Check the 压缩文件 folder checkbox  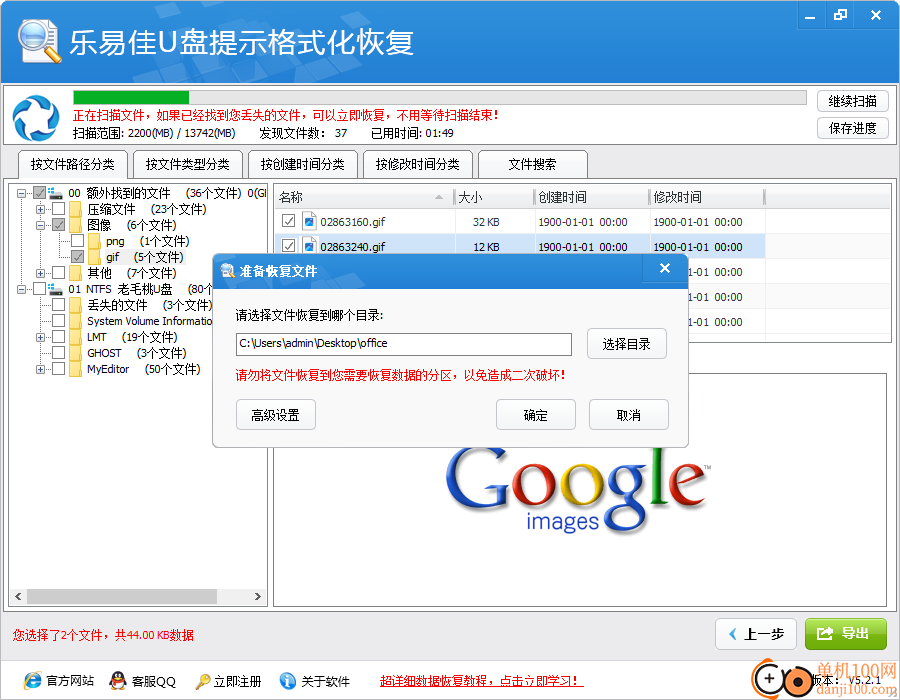coord(59,209)
